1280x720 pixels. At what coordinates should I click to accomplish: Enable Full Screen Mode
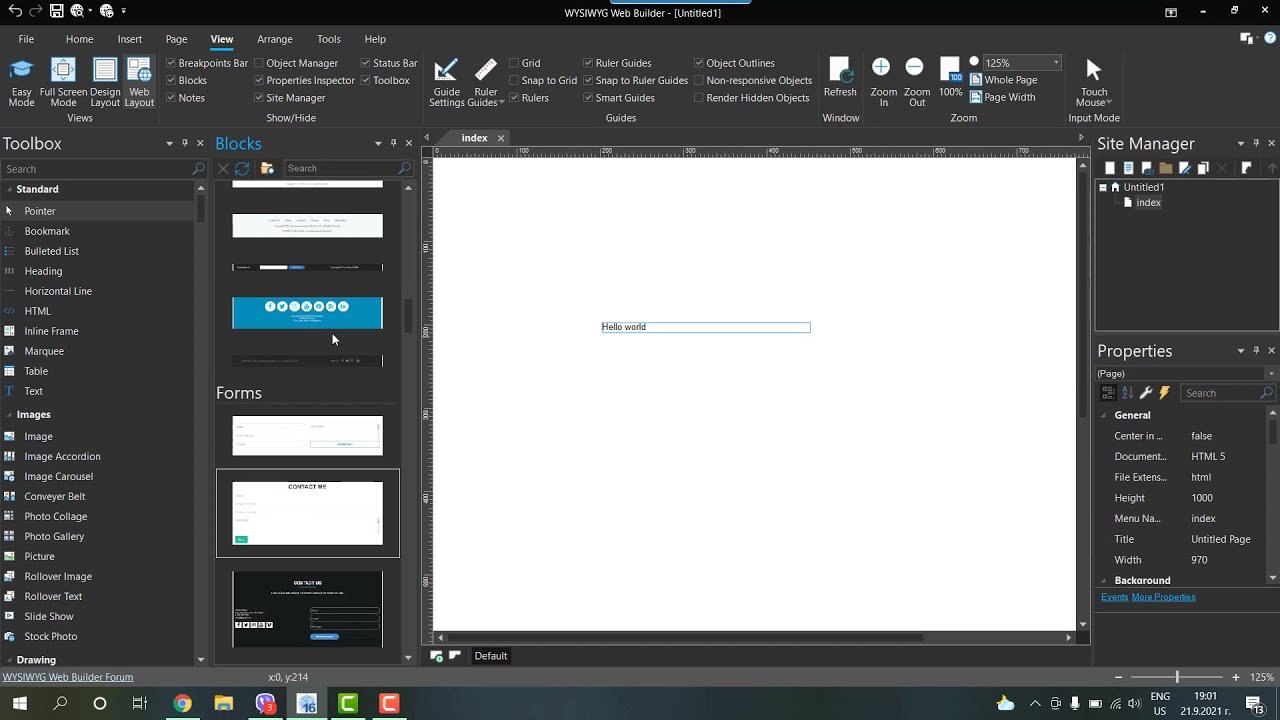pyautogui.click(x=63, y=82)
